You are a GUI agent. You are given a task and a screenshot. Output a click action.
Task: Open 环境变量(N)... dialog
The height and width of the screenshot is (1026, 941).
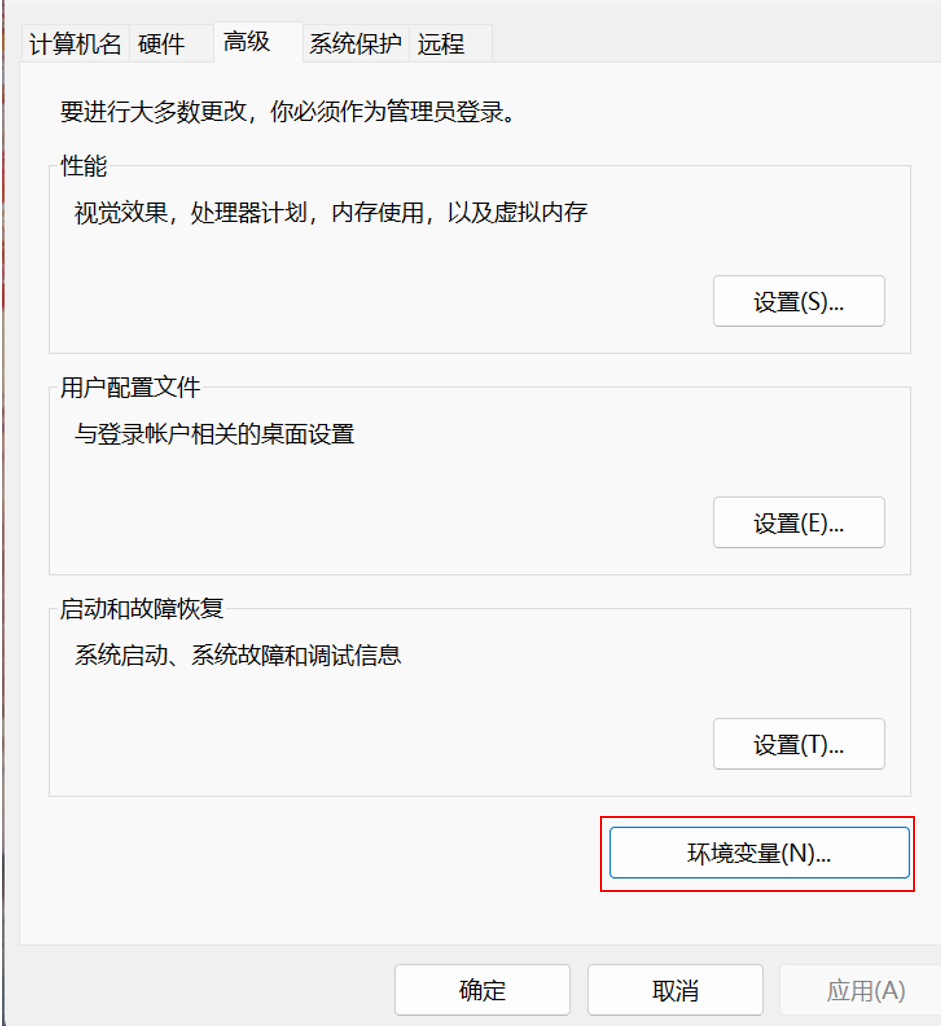pos(759,853)
